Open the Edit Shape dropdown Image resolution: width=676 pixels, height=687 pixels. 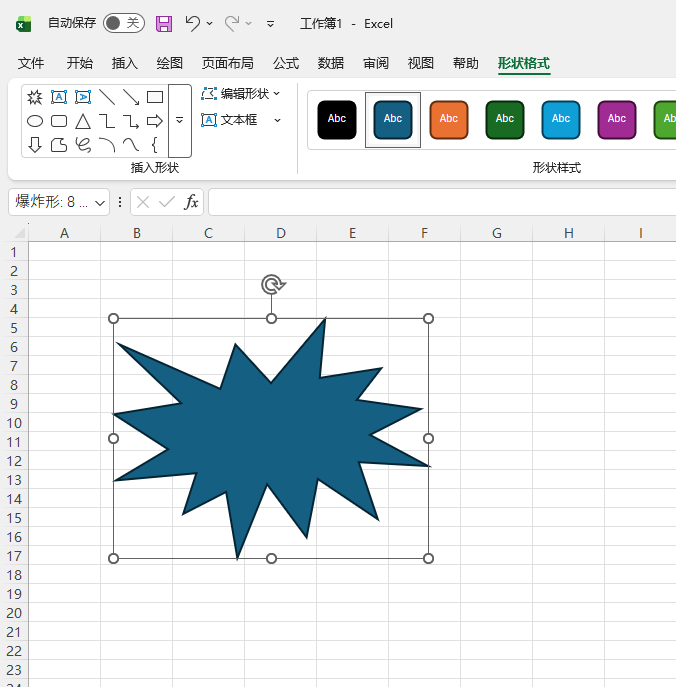pyautogui.click(x=241, y=93)
